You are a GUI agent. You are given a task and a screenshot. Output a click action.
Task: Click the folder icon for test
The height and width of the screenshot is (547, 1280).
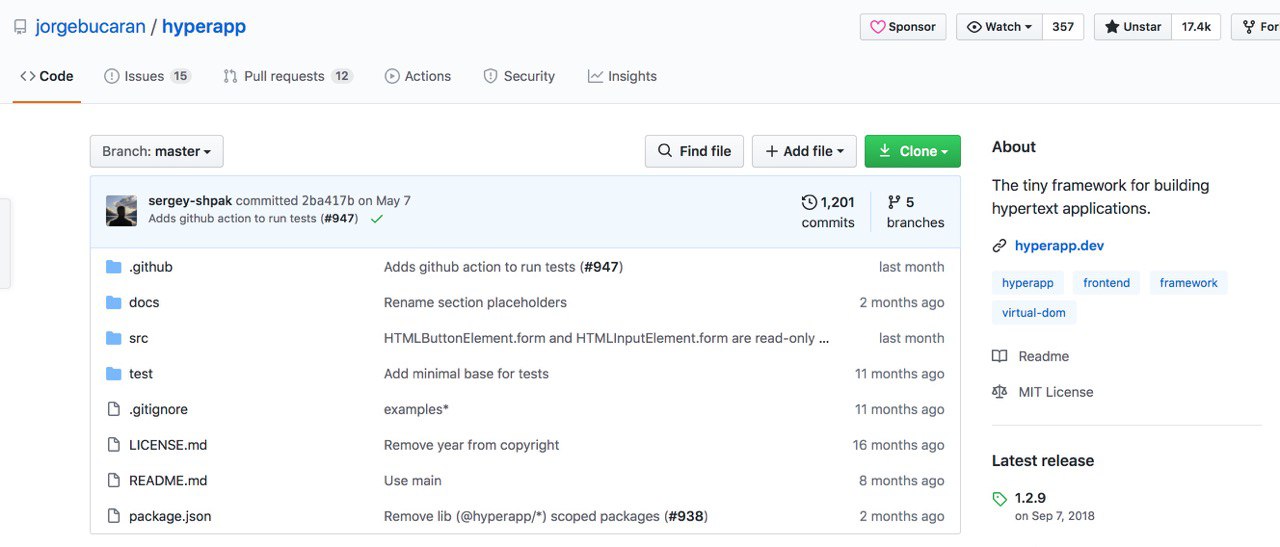[113, 373]
